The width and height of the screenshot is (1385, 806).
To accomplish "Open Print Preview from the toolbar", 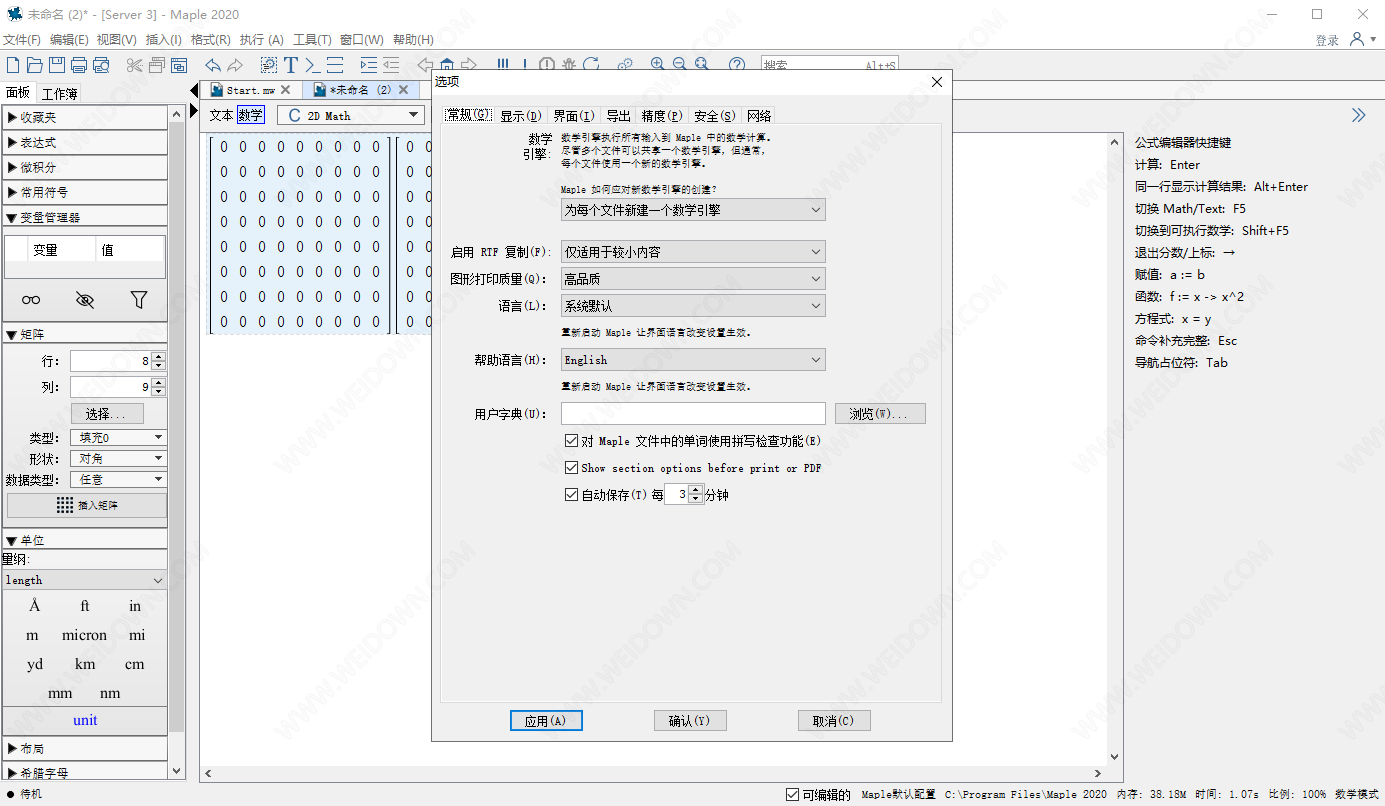I will pyautogui.click(x=101, y=65).
